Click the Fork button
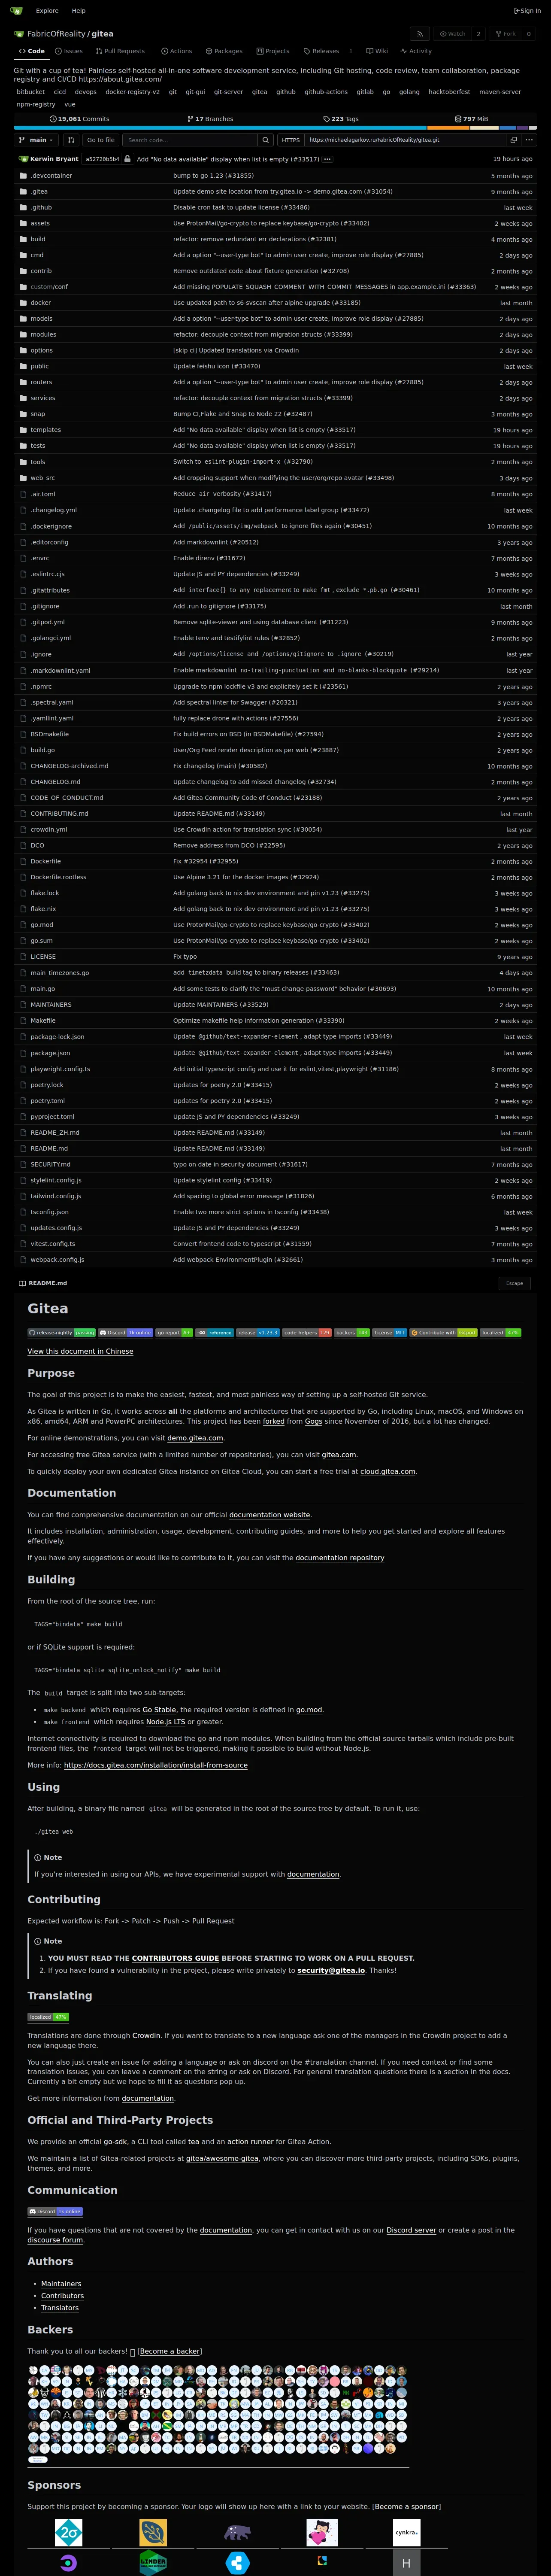 pos(506,34)
